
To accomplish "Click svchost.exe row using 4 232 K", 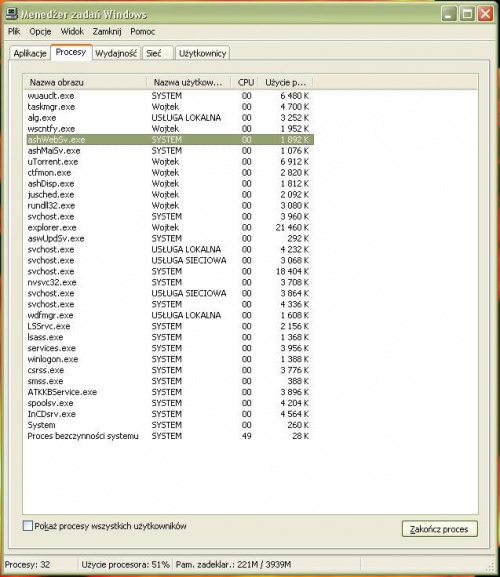I will 169,249.
